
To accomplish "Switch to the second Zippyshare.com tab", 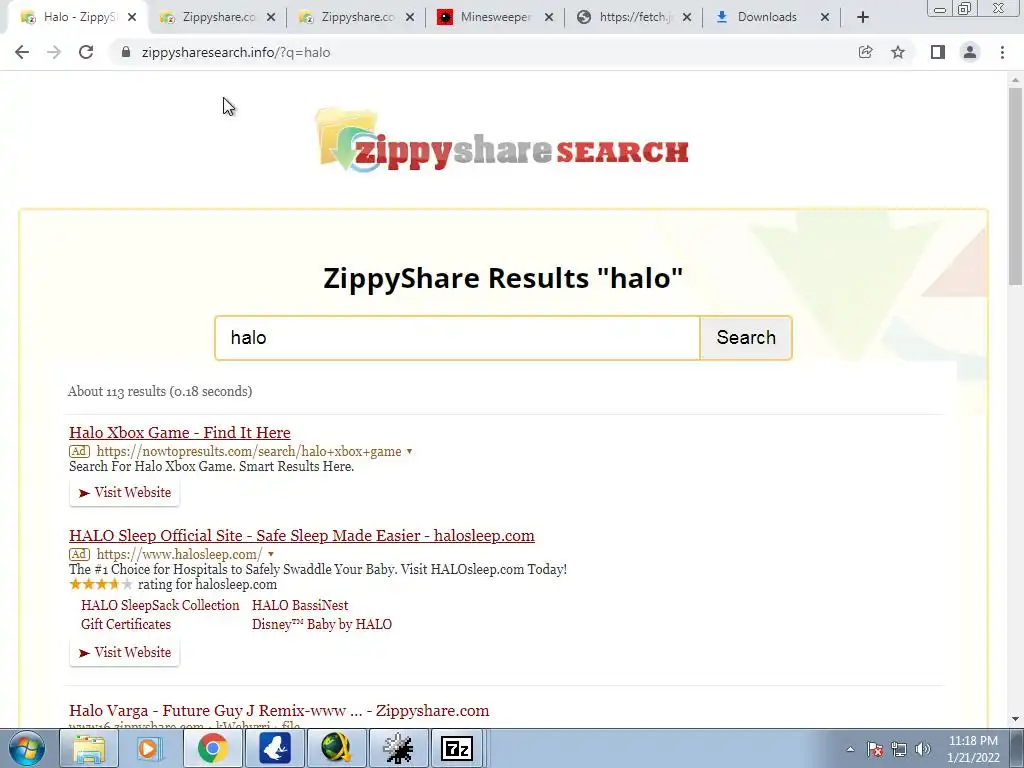I will point(217,18).
